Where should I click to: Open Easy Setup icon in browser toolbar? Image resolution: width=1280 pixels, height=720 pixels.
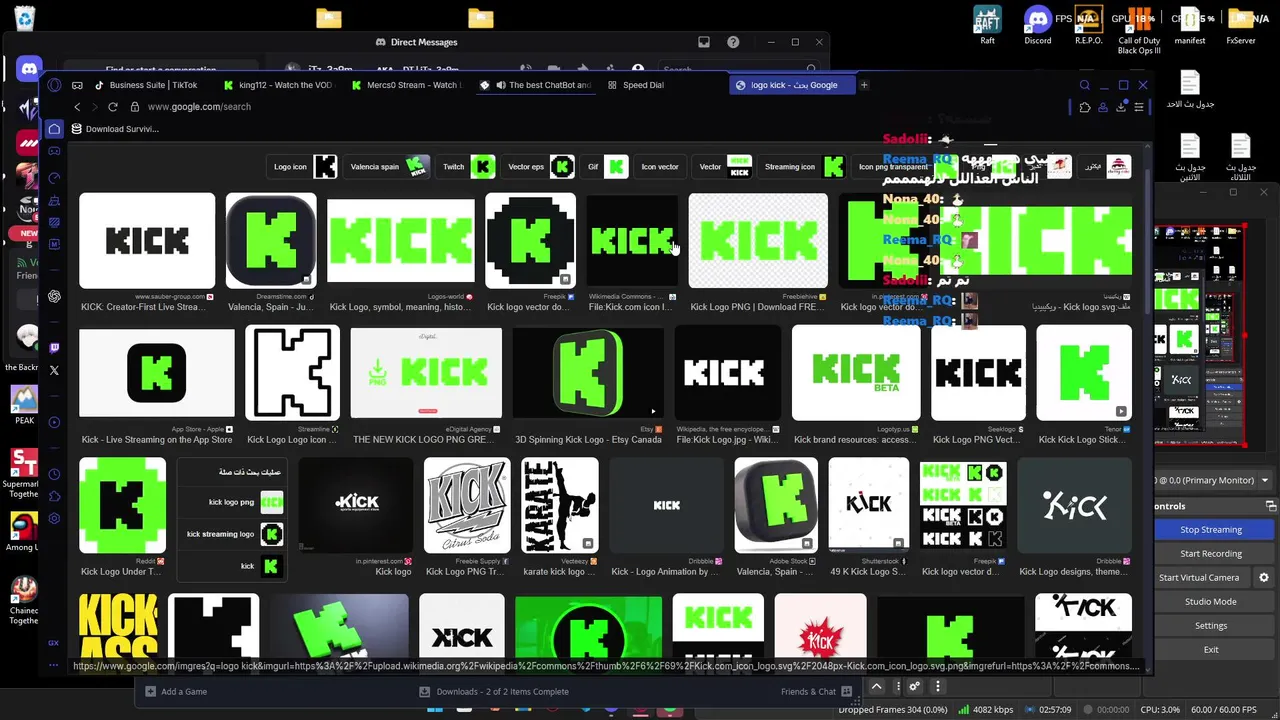(x=1139, y=107)
